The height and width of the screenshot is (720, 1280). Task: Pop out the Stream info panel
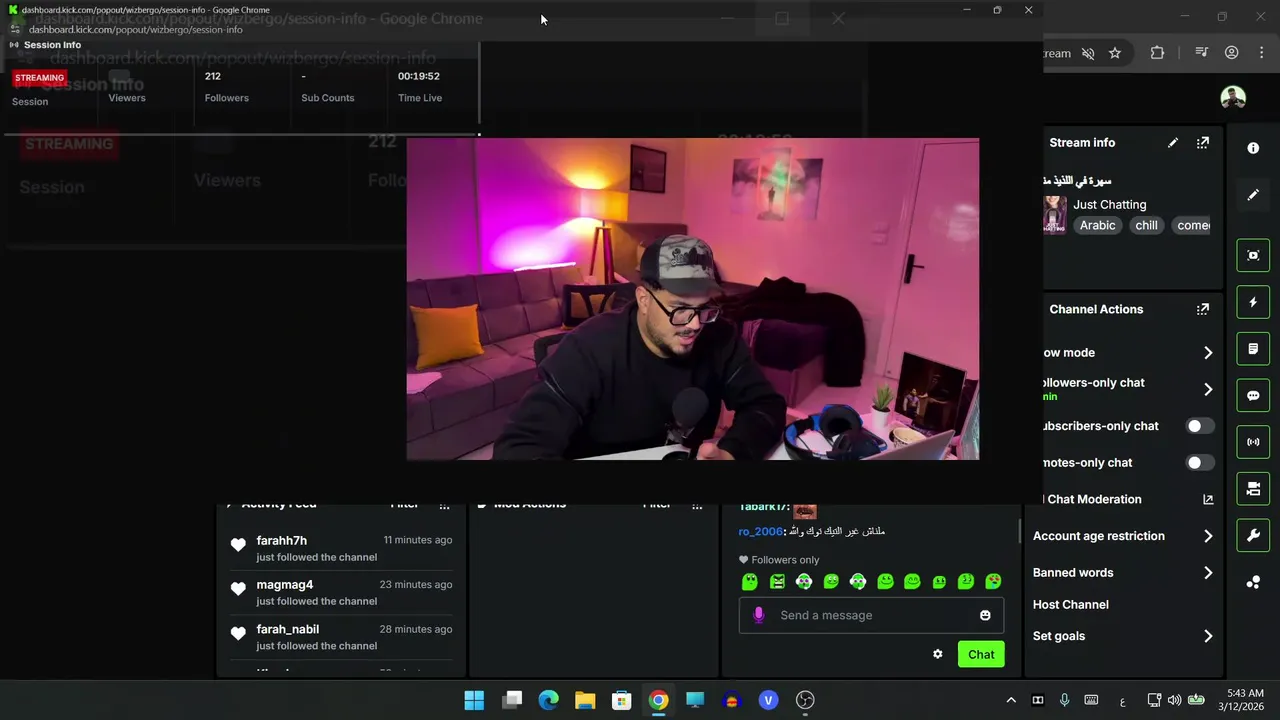pos(1203,143)
